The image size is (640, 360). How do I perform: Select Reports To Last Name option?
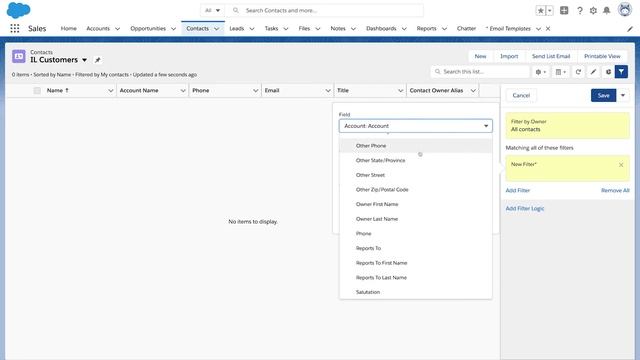click(416, 278)
